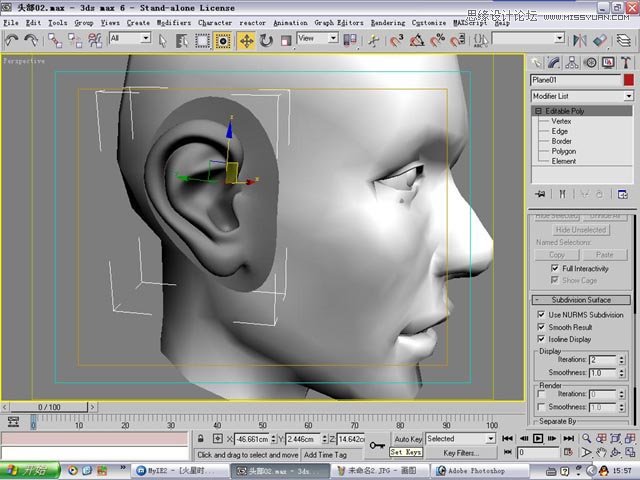Disable Full Interactivity checkbox
Image resolution: width=640 pixels, height=480 pixels.
(x=555, y=268)
